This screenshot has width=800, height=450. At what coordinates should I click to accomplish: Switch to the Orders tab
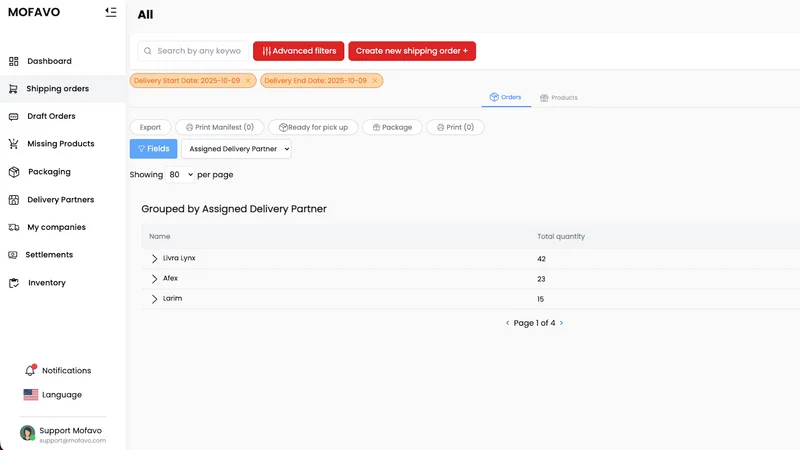(x=506, y=97)
